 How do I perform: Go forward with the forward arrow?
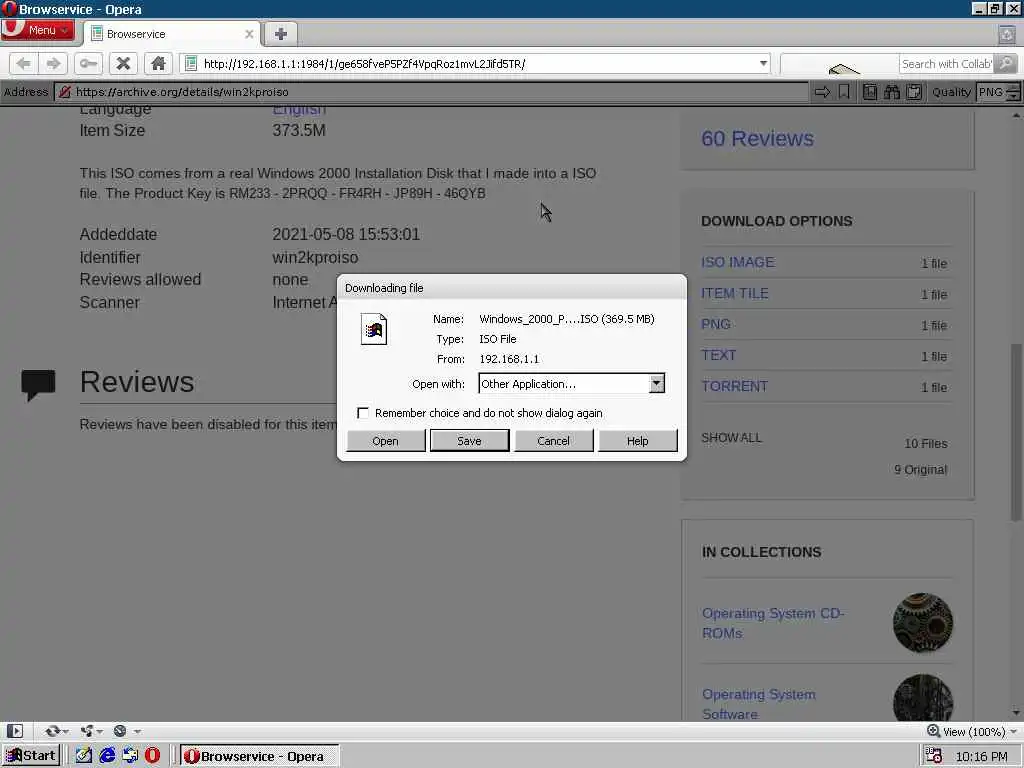(x=54, y=63)
